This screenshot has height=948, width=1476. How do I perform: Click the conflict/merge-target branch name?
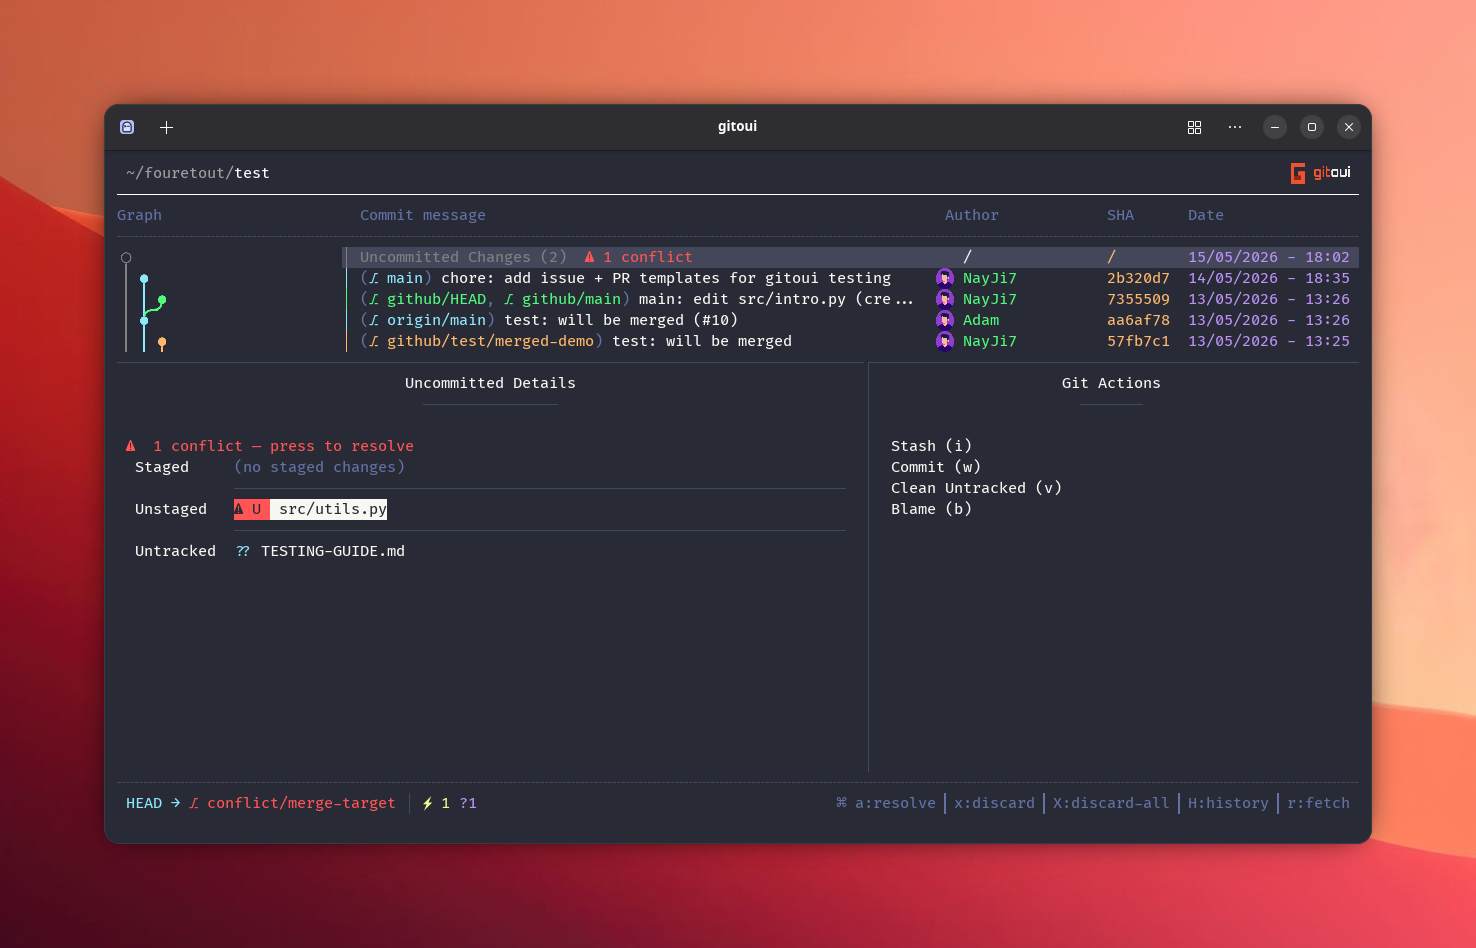click(x=301, y=803)
